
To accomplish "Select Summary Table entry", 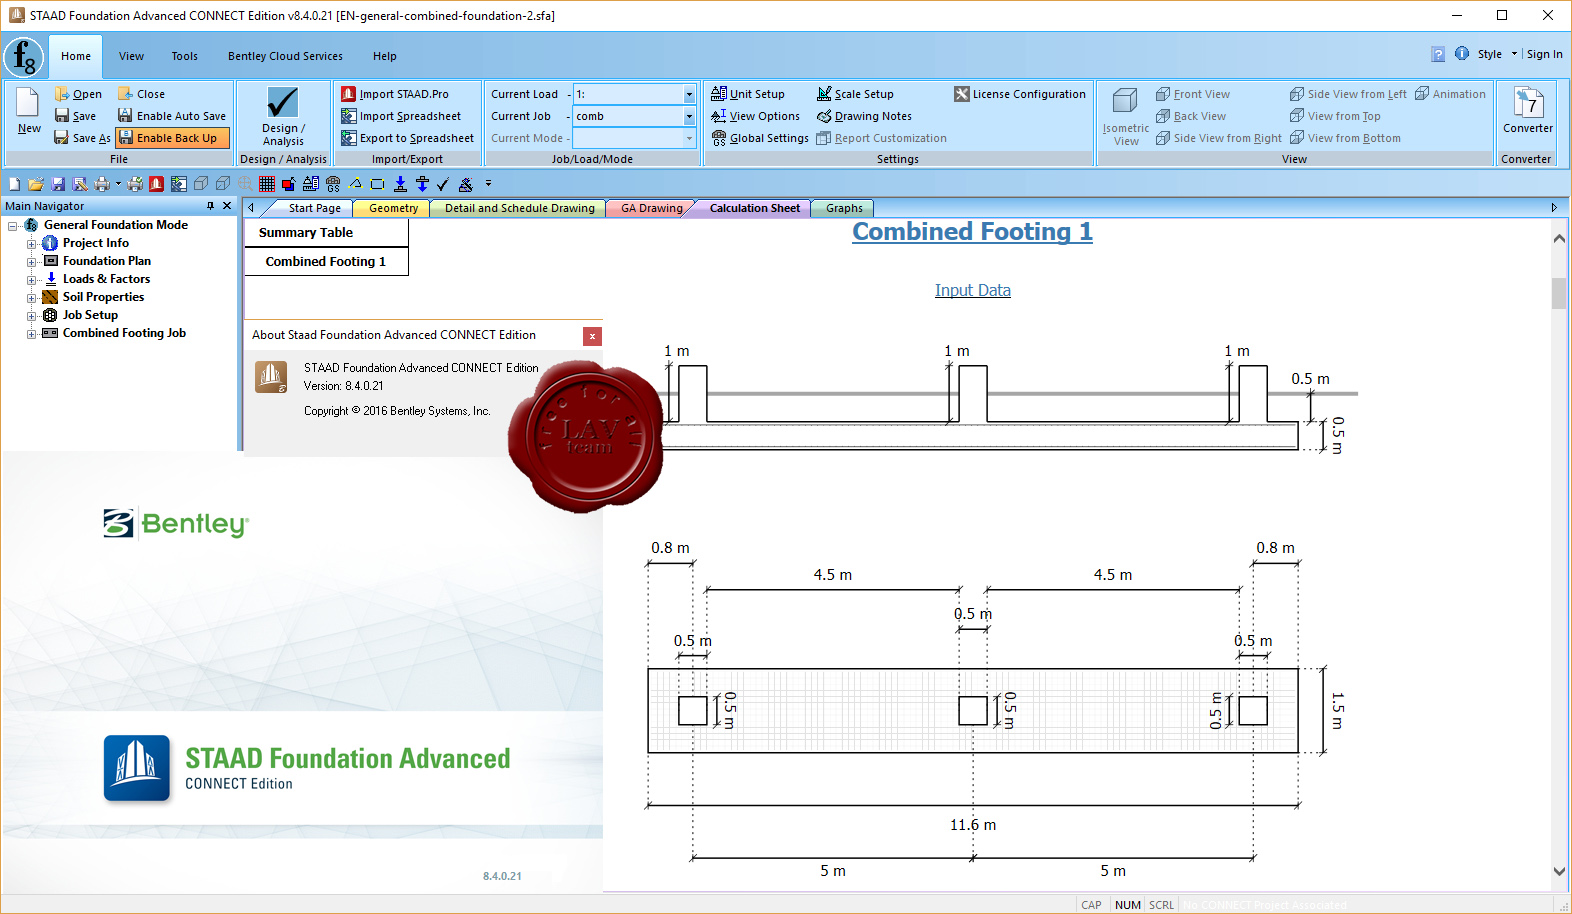I will (x=327, y=233).
